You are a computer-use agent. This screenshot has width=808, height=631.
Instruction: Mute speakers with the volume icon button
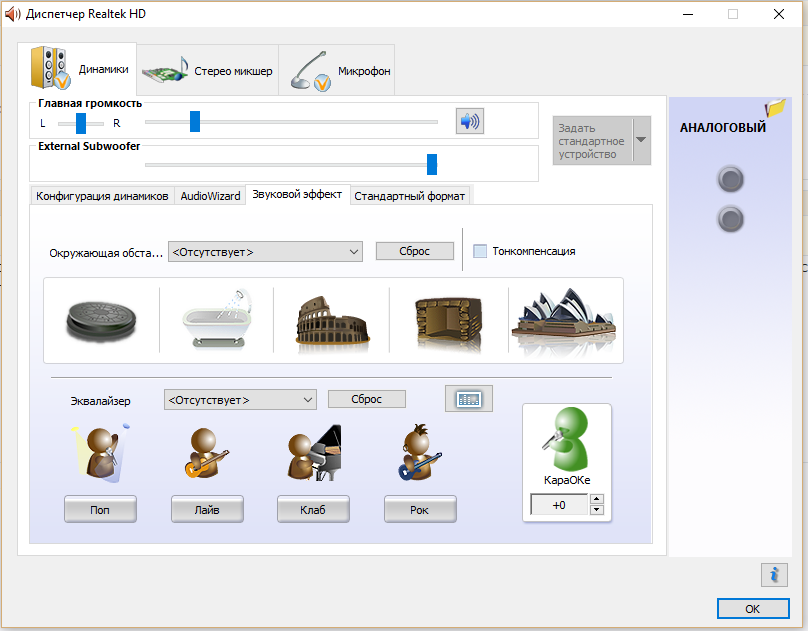pos(469,122)
